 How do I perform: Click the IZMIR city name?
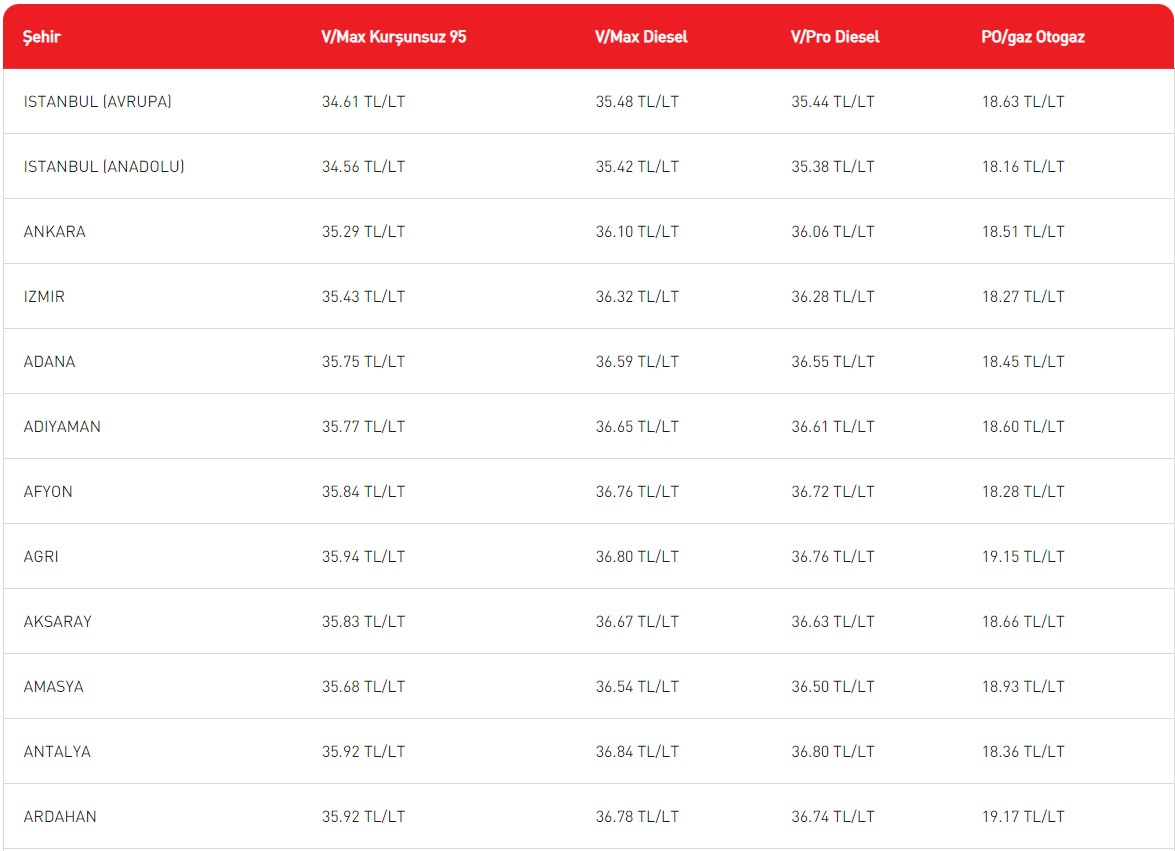tap(44, 297)
